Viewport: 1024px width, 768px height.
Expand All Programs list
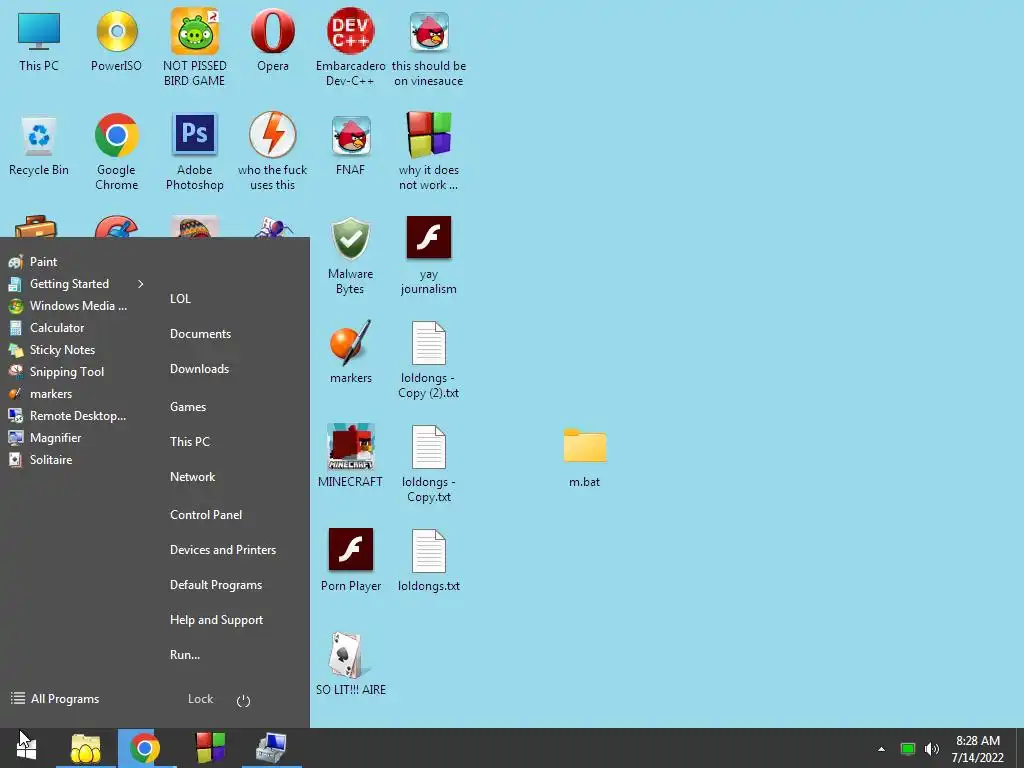pos(56,699)
